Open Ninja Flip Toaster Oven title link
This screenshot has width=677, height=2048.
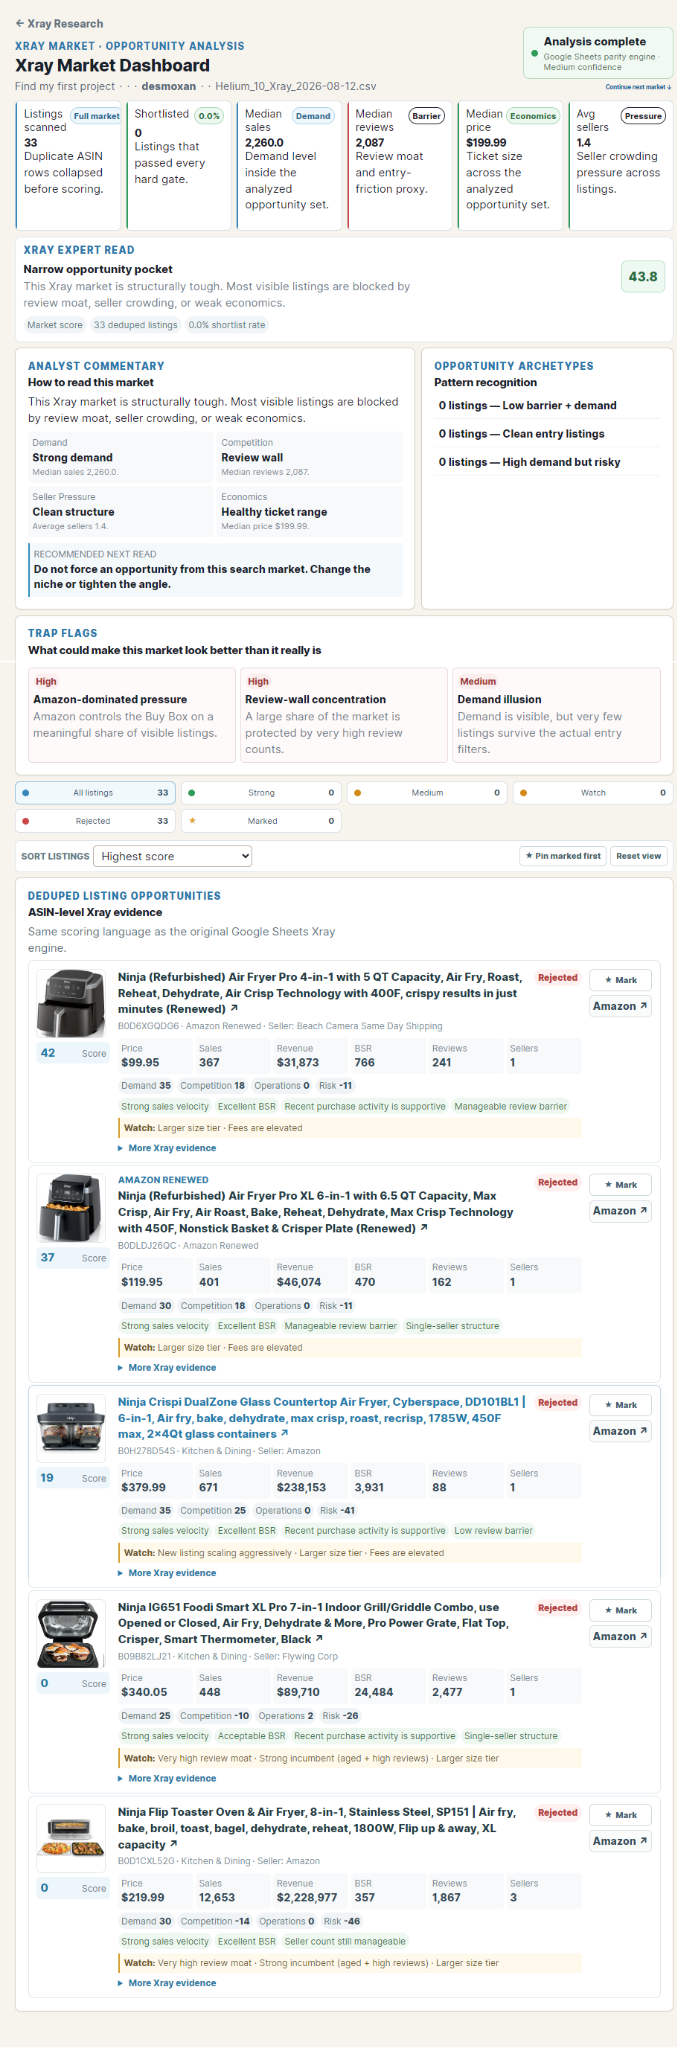(x=318, y=1828)
